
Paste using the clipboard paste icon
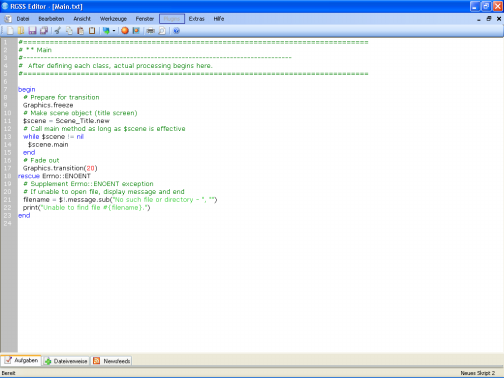(80, 31)
